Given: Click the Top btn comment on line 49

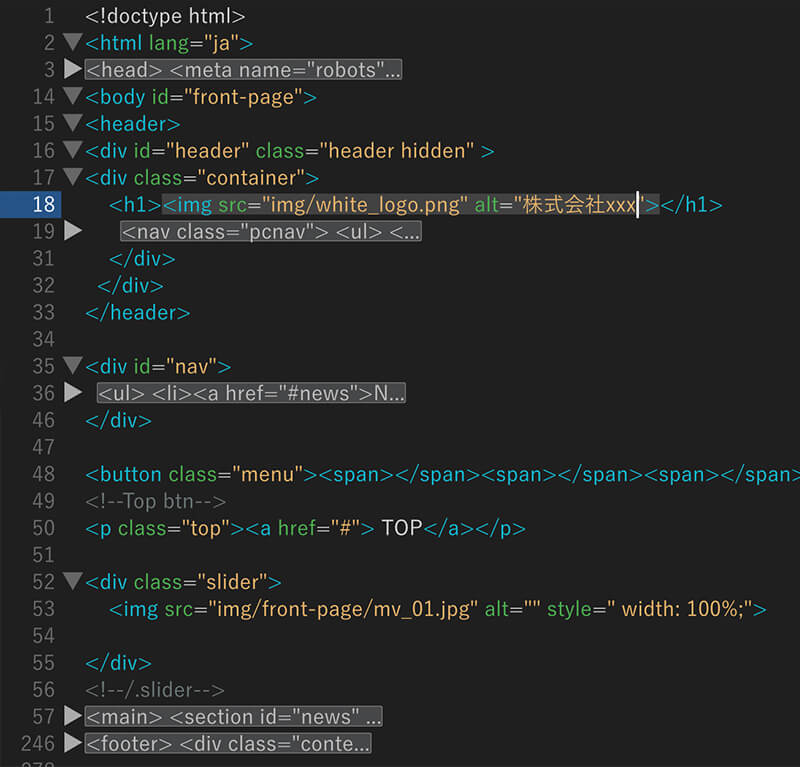Looking at the screenshot, I should coord(156,501).
